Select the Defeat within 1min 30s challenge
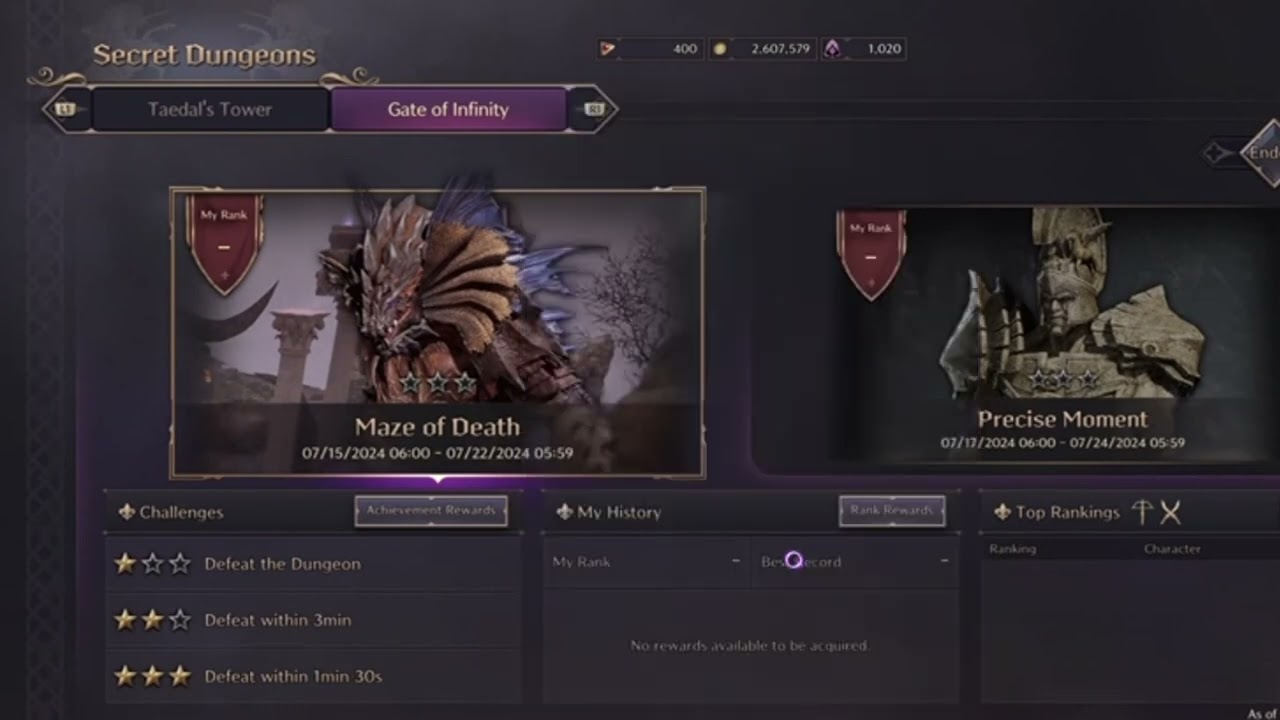This screenshot has height=720, width=1280. 313,676
